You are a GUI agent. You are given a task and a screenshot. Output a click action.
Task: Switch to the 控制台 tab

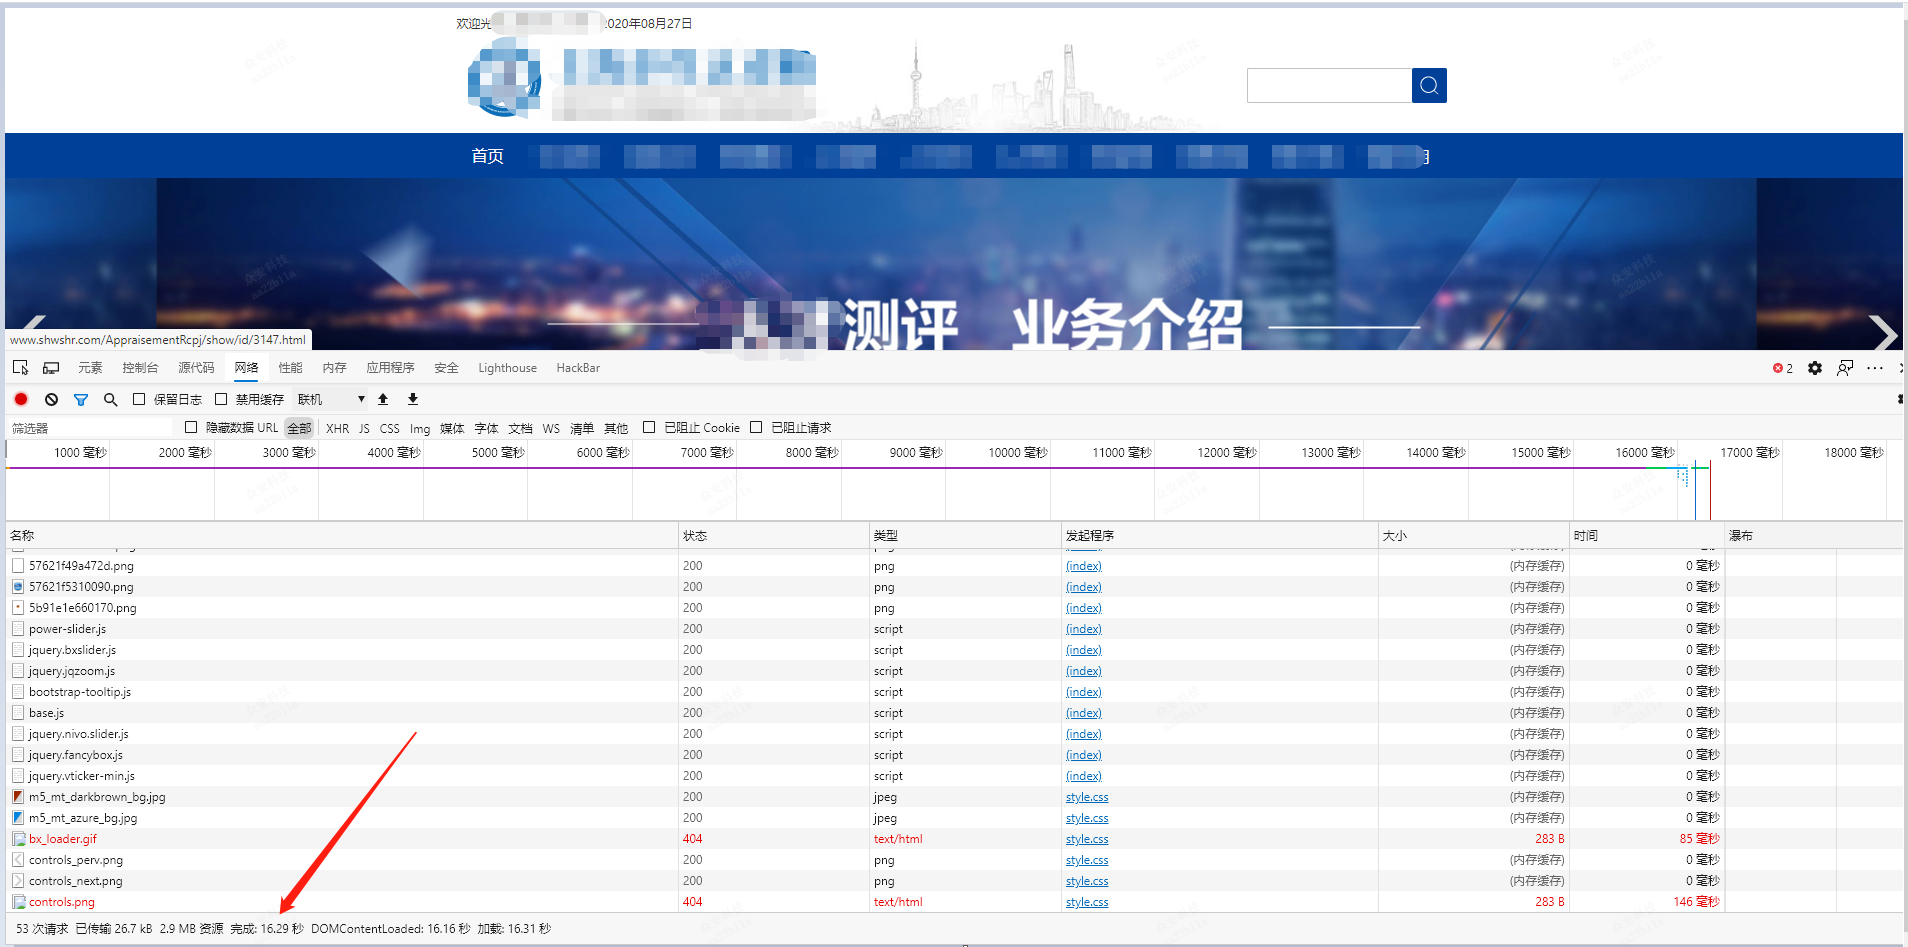click(140, 367)
